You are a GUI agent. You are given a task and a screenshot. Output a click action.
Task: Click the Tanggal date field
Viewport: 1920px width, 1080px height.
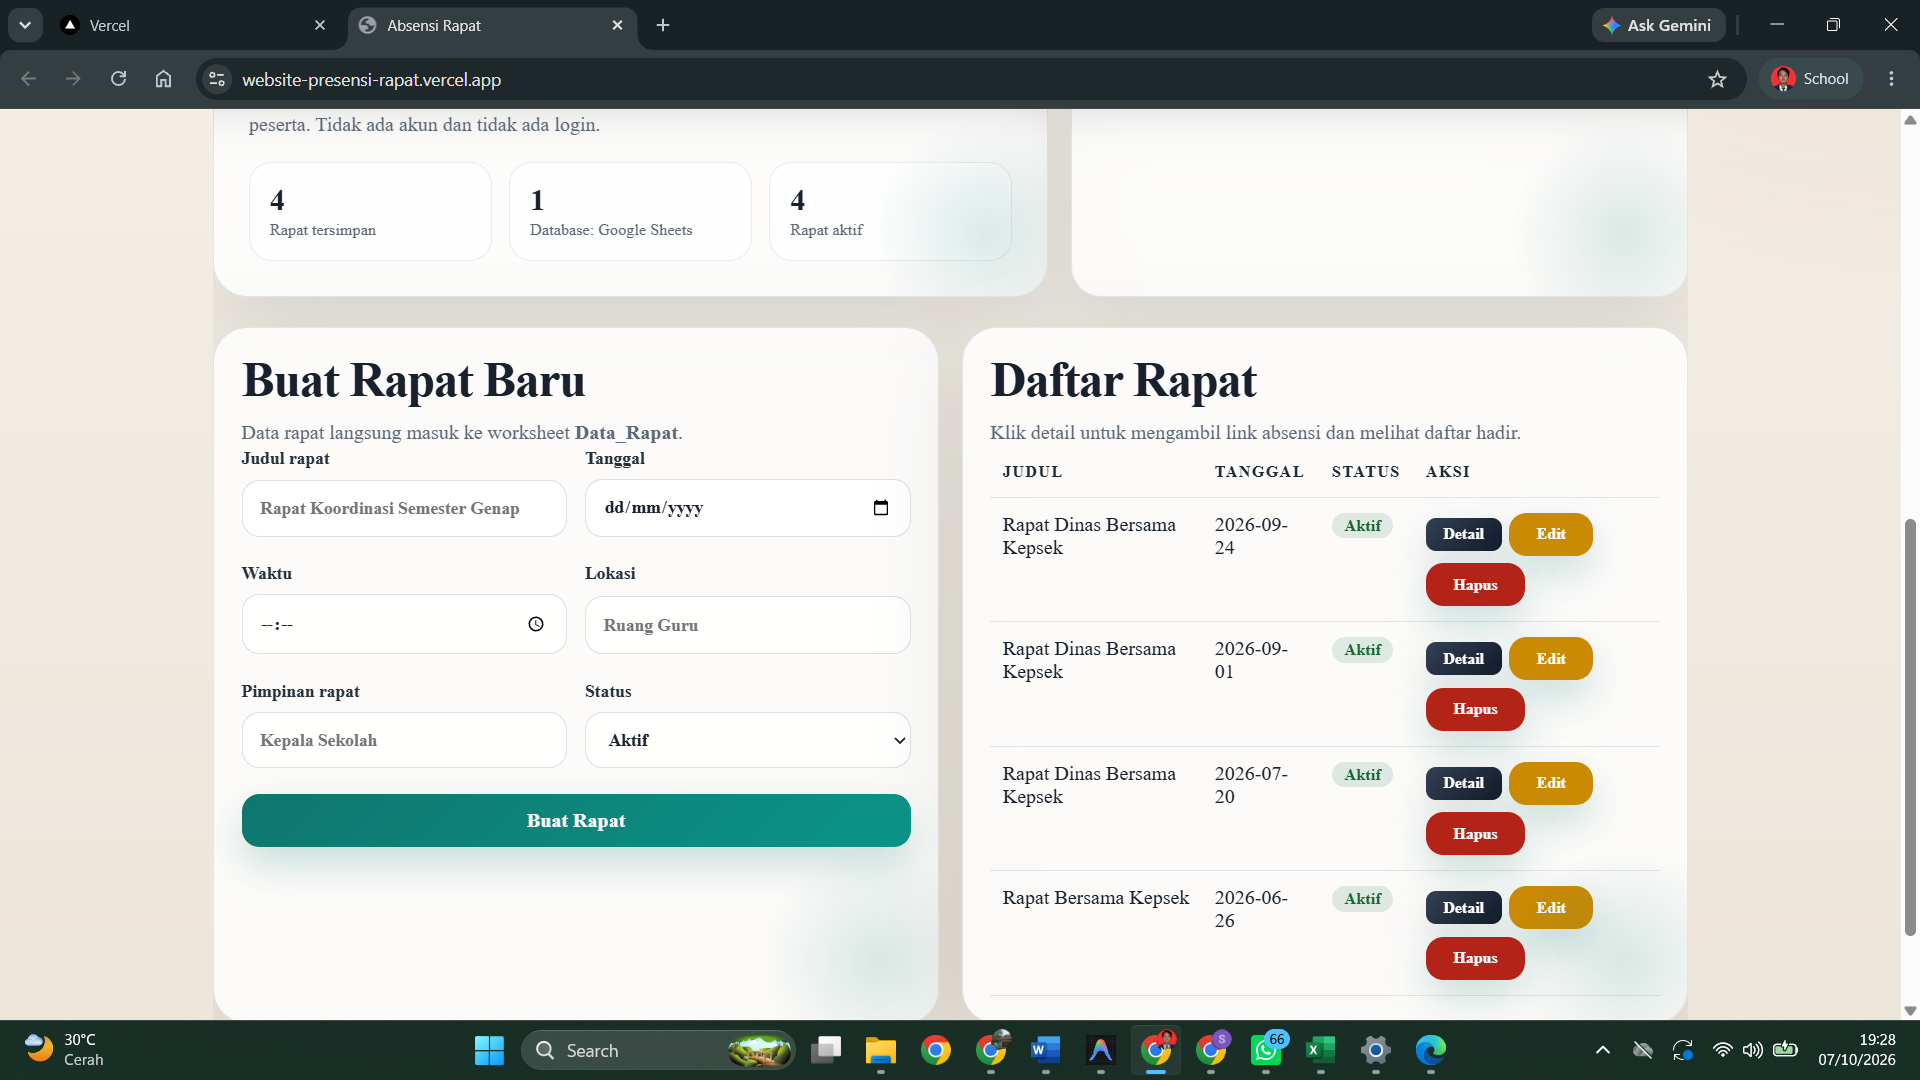coord(748,508)
